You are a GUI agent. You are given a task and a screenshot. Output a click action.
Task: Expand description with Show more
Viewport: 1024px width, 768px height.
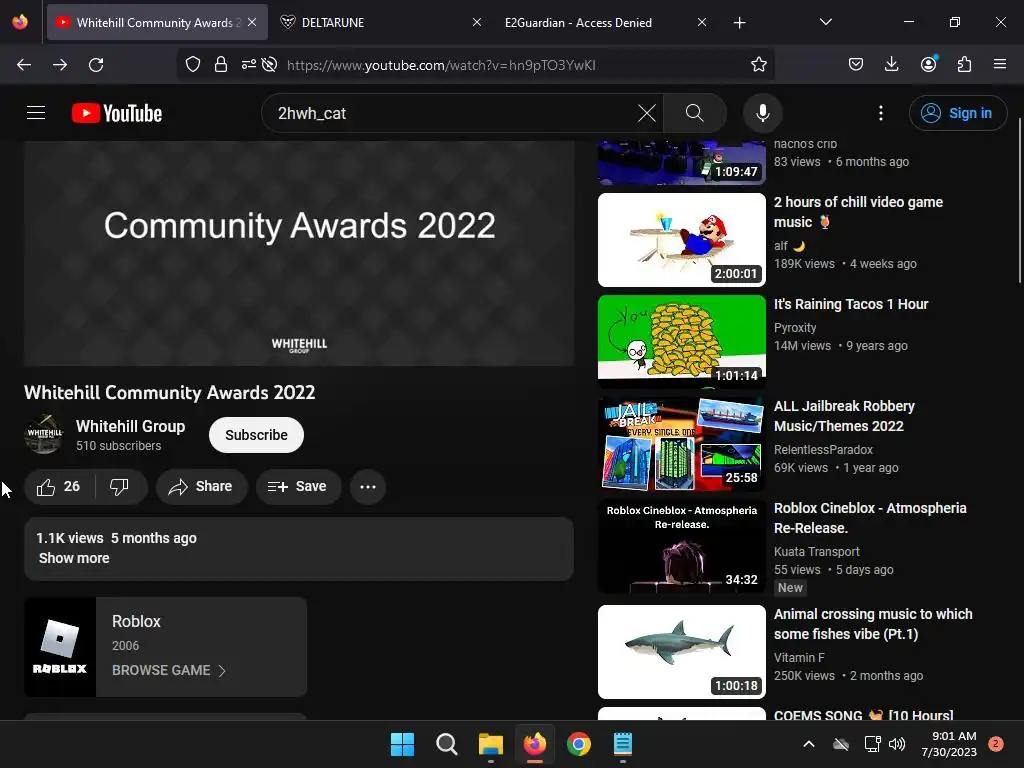[74, 558]
